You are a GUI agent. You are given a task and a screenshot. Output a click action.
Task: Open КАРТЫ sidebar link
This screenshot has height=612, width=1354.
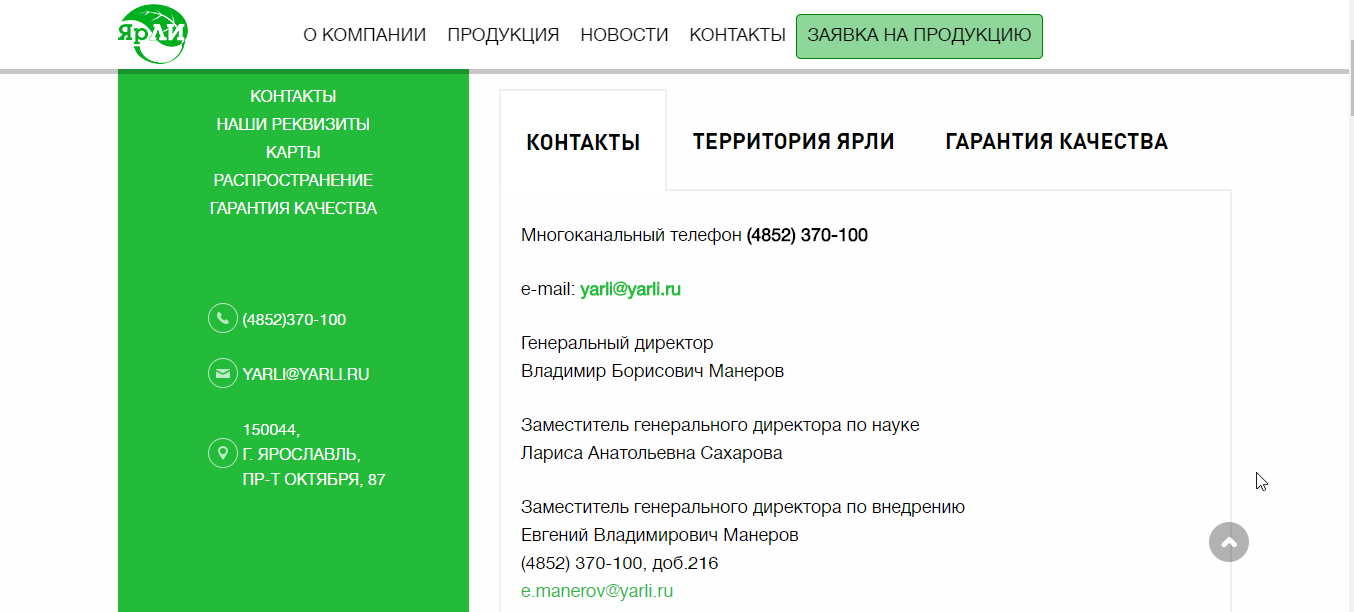point(292,152)
